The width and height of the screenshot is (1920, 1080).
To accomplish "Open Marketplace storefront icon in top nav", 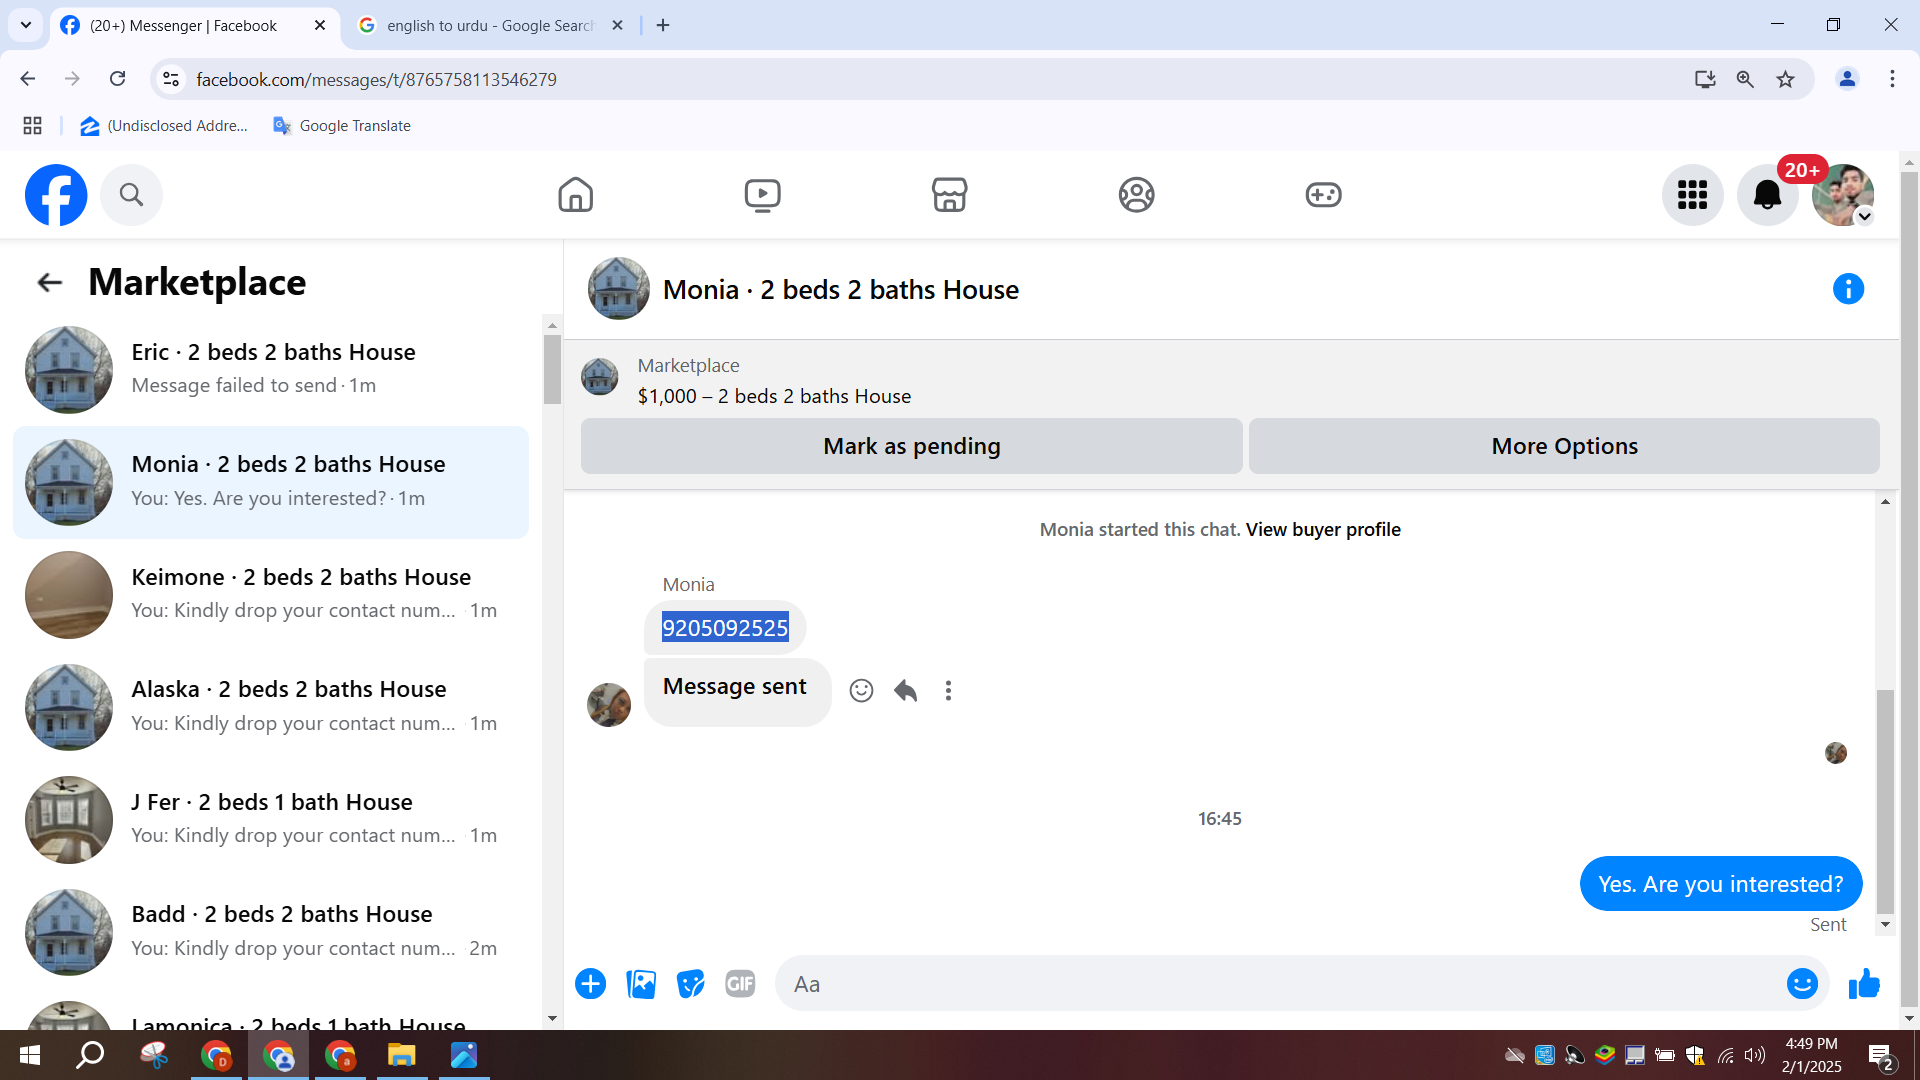I will pos(949,194).
